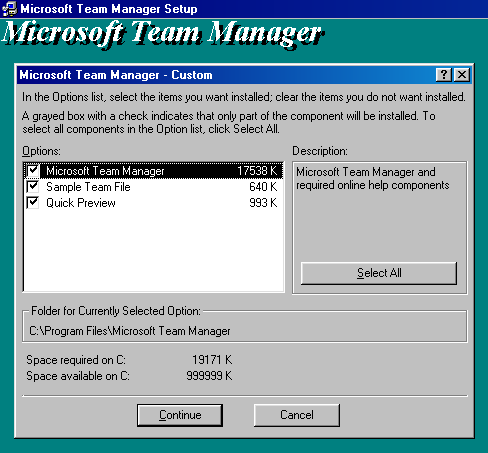Click the 993 K size entry
488x453 pixels.
click(263, 203)
